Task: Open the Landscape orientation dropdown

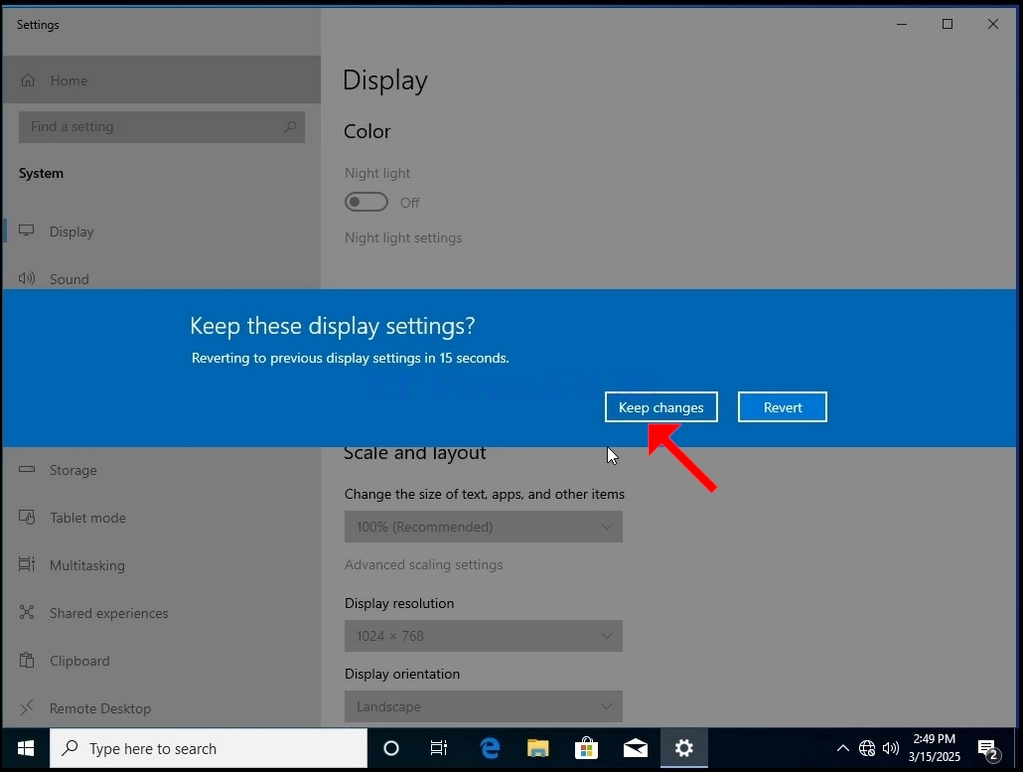Action: pos(483,706)
